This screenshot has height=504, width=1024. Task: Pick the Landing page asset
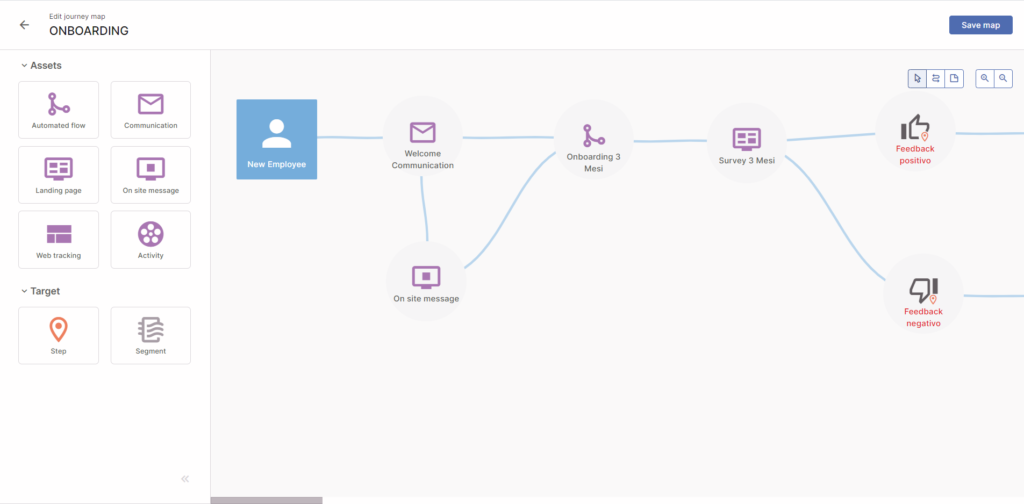click(59, 175)
